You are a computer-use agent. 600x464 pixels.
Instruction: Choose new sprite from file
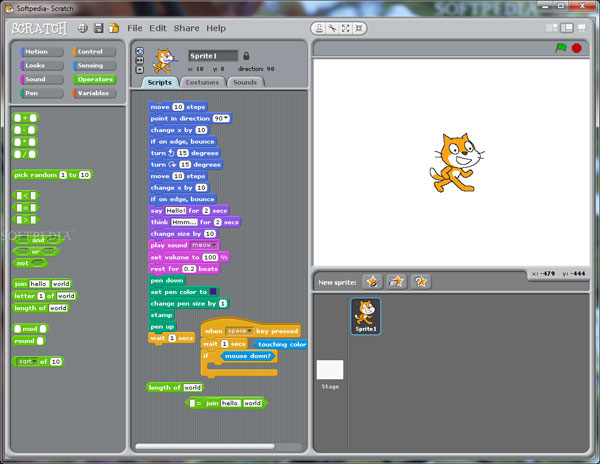[x=396, y=282]
